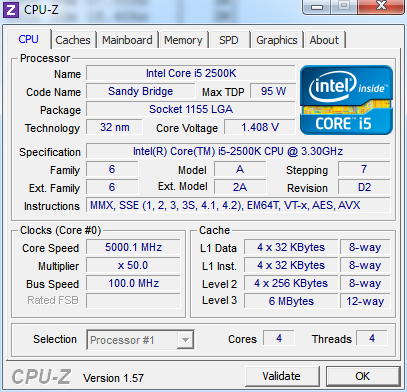The height and width of the screenshot is (392, 407).
Task: Open the Mainboard tab
Action: coord(127,40)
